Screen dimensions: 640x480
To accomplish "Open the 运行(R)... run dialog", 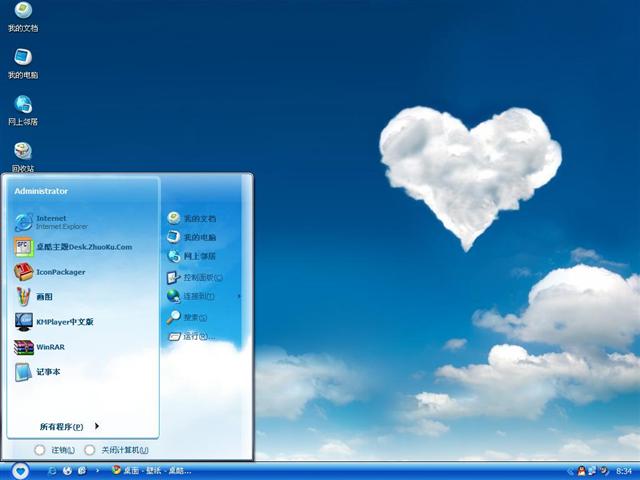I will click(191, 336).
